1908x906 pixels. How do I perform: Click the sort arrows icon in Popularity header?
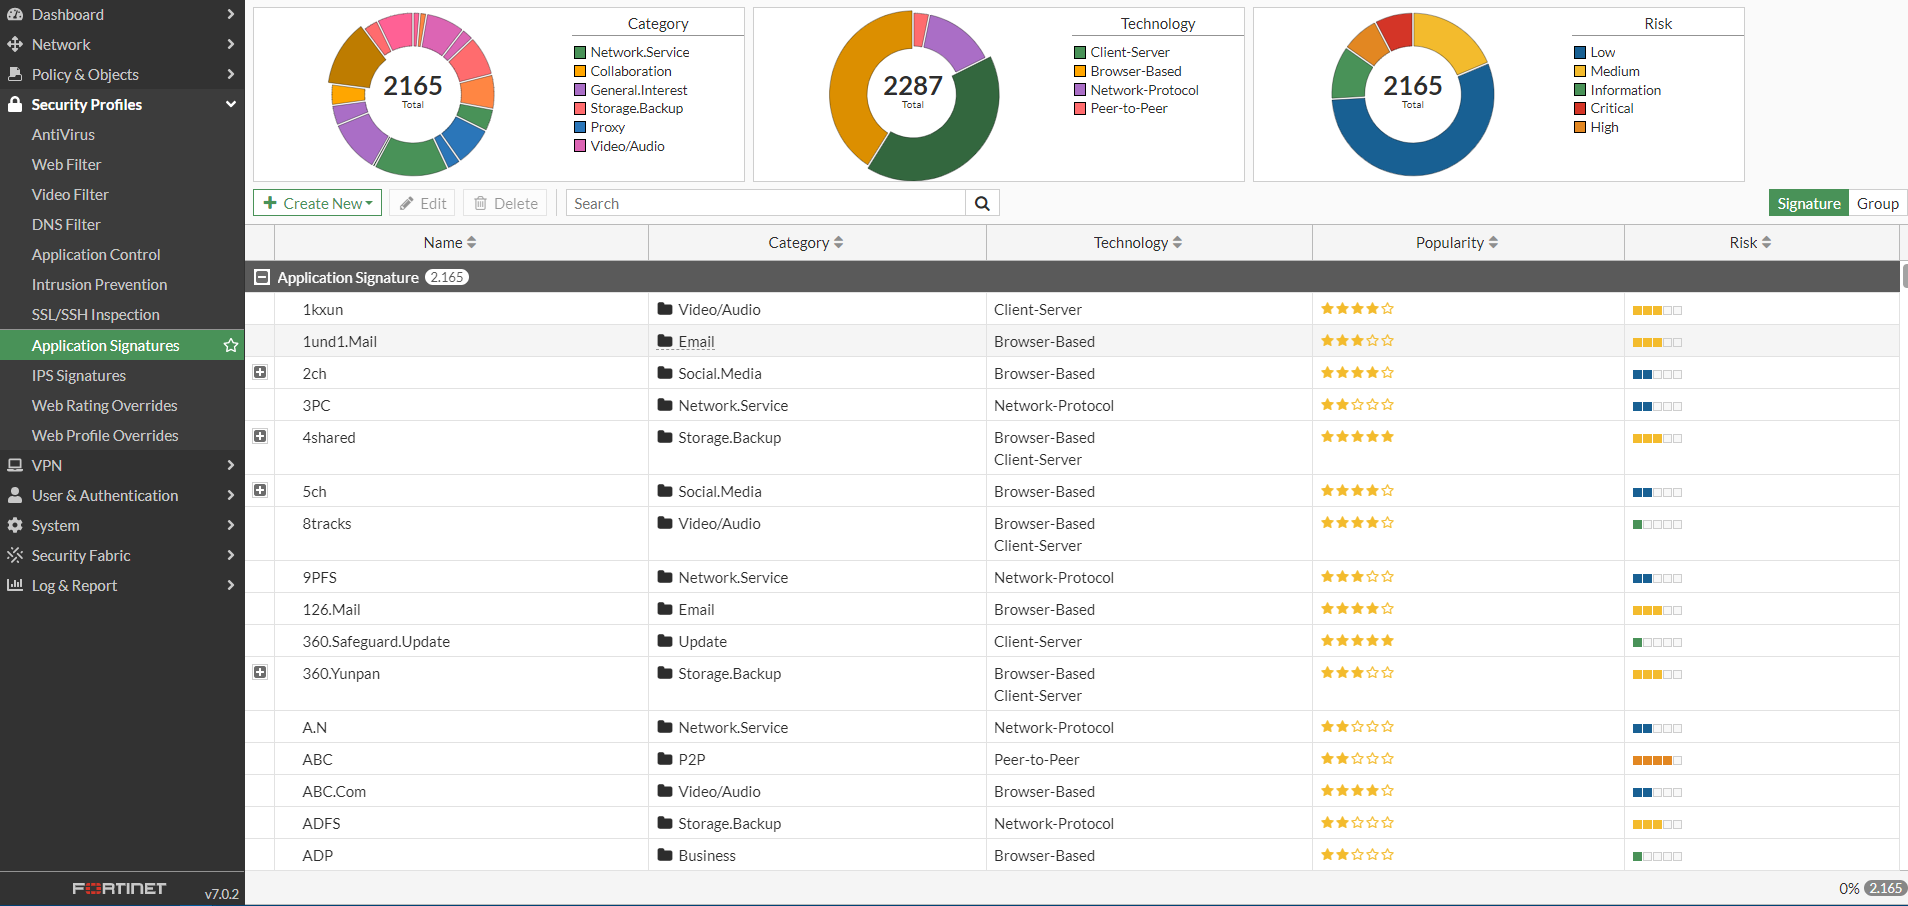coord(1493,243)
